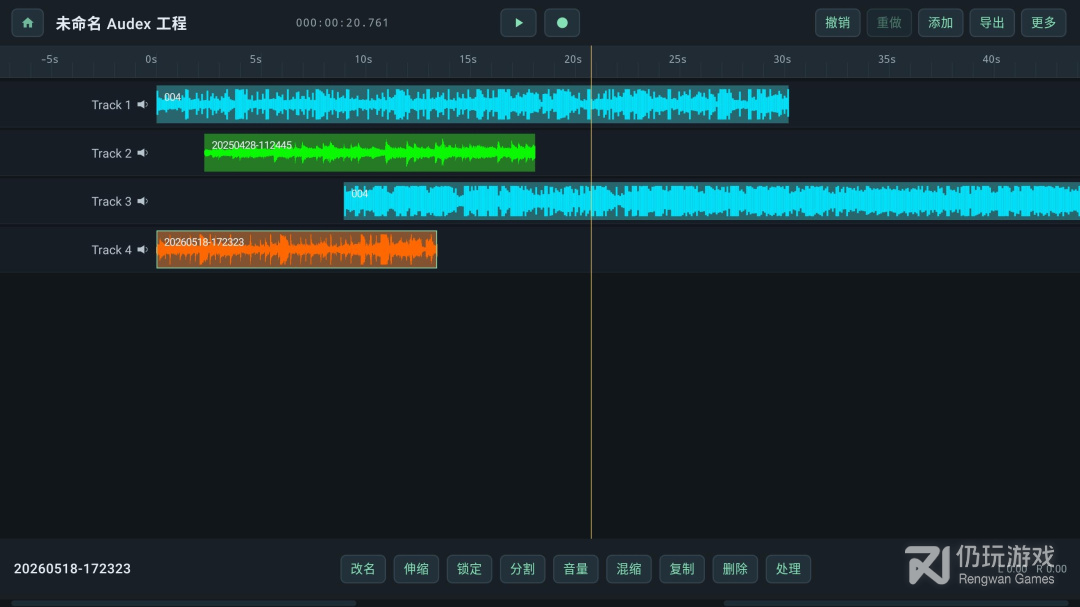The height and width of the screenshot is (607, 1080).
Task: Click the 分割 split tool
Action: pyautogui.click(x=522, y=569)
